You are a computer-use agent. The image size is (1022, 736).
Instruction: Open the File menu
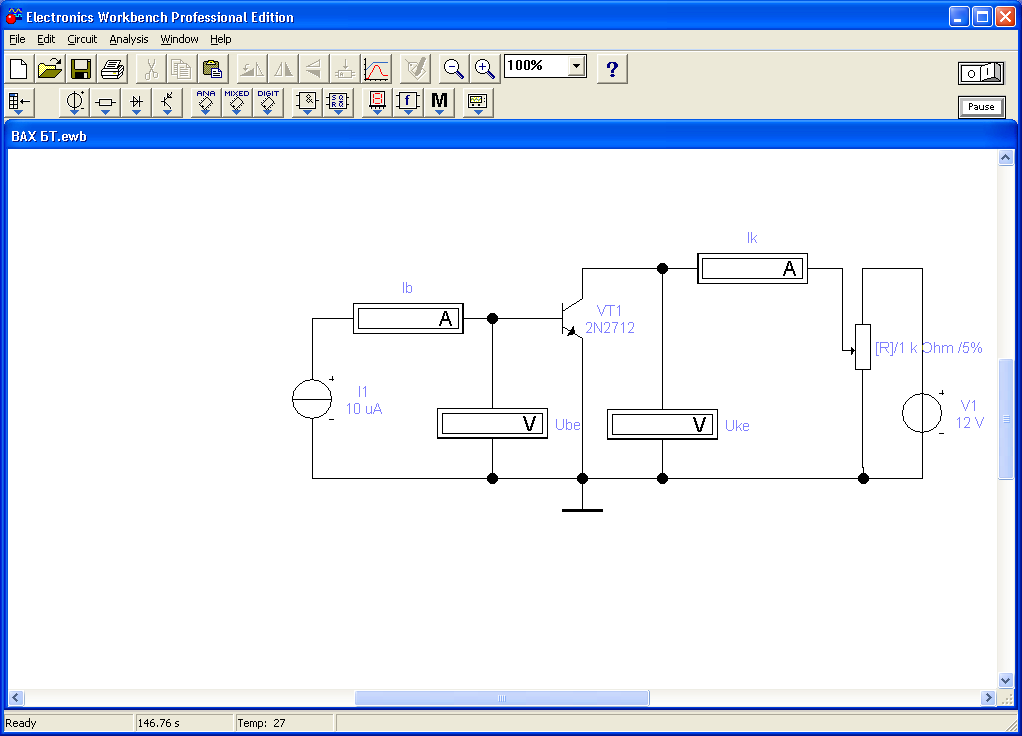click(17, 39)
